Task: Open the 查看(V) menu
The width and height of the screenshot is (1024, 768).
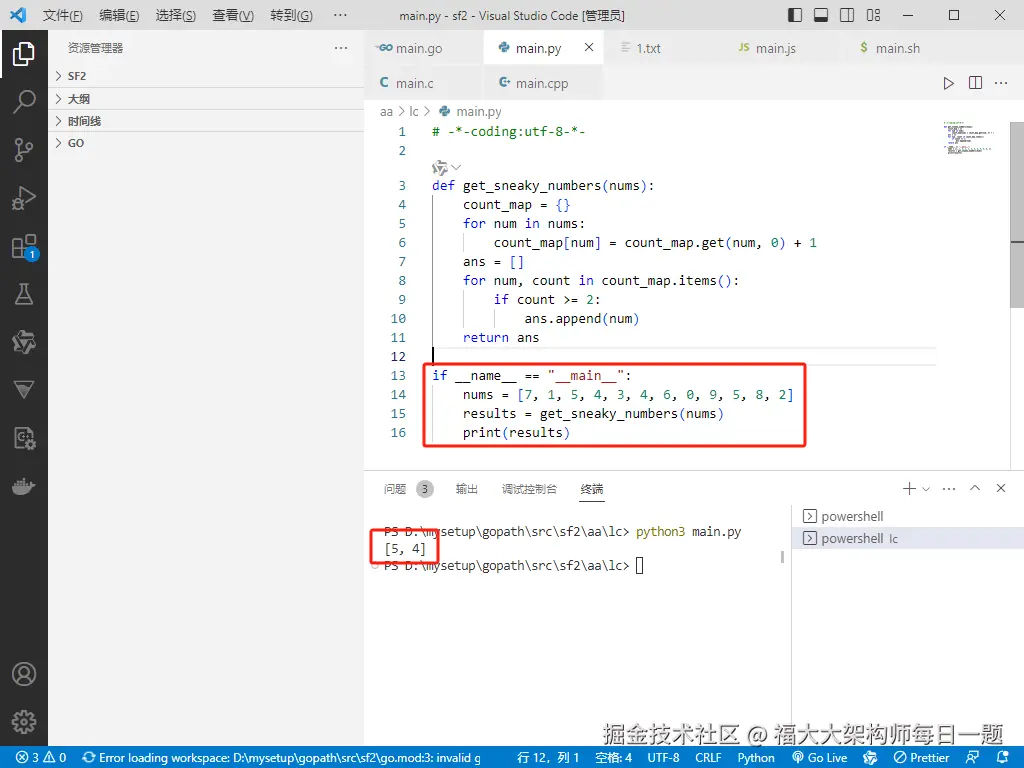Action: click(x=233, y=15)
